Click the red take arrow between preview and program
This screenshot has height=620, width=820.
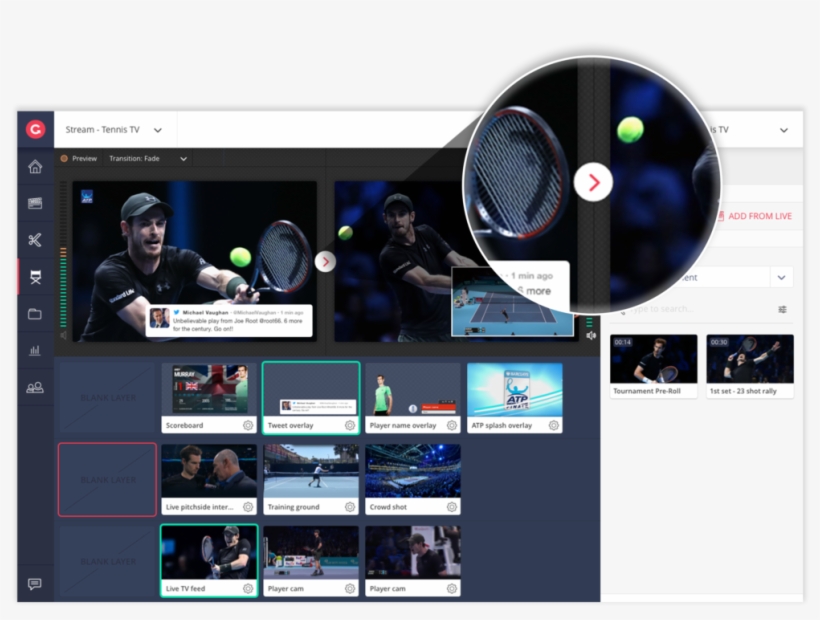pos(325,262)
